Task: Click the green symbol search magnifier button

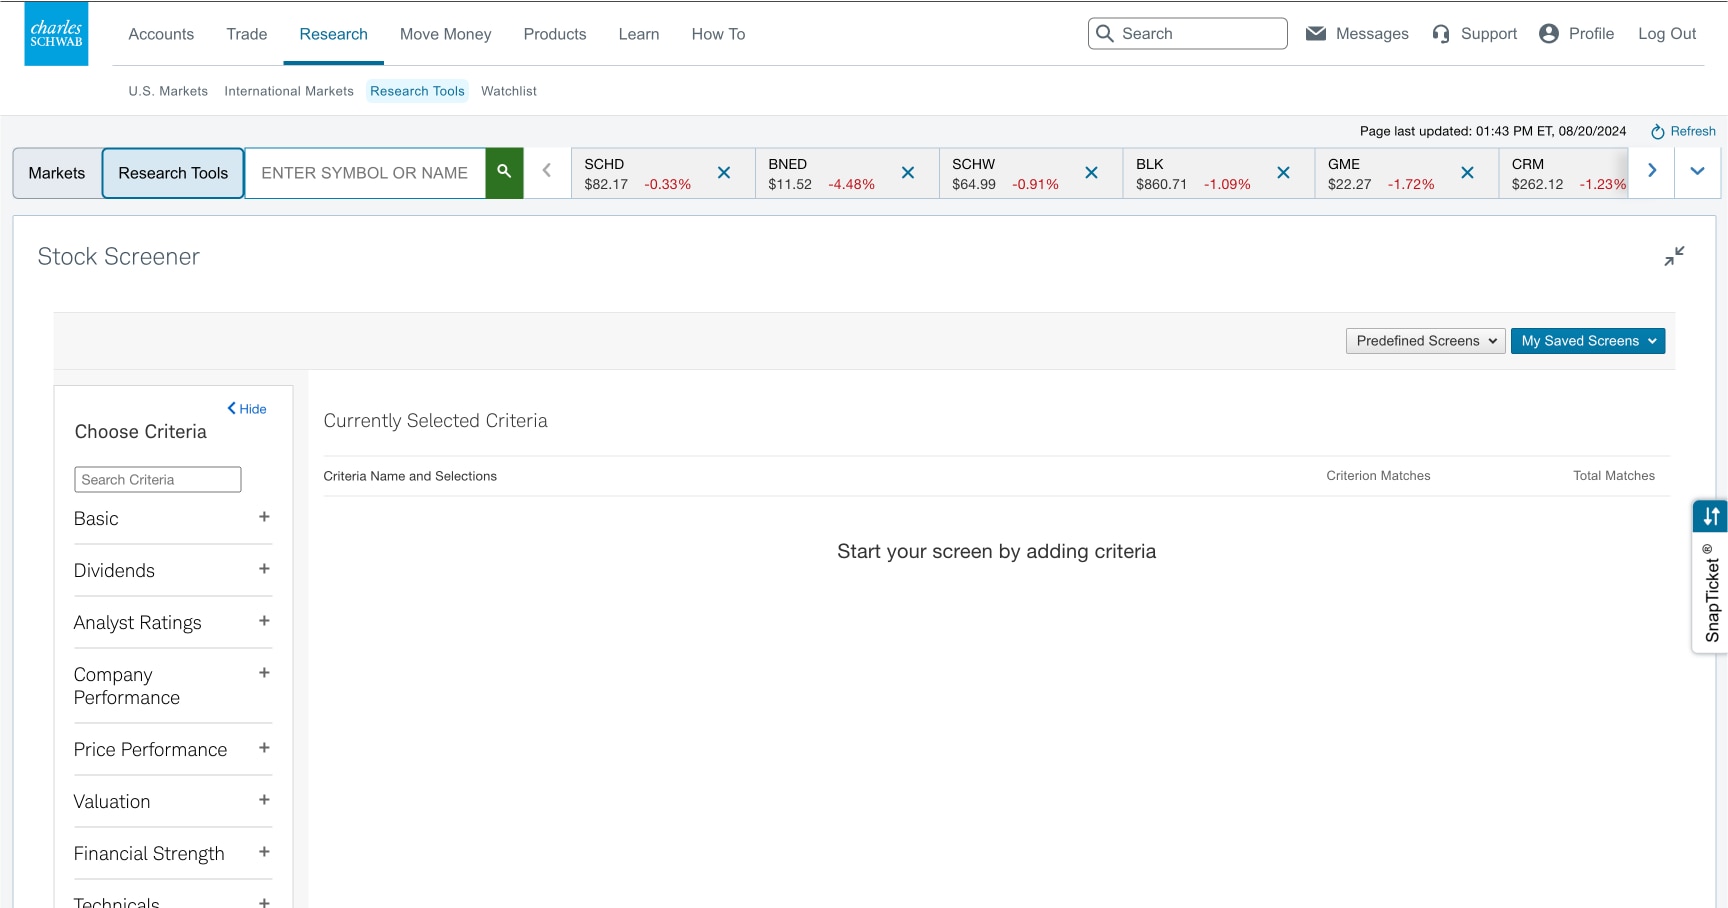Action: 504,173
